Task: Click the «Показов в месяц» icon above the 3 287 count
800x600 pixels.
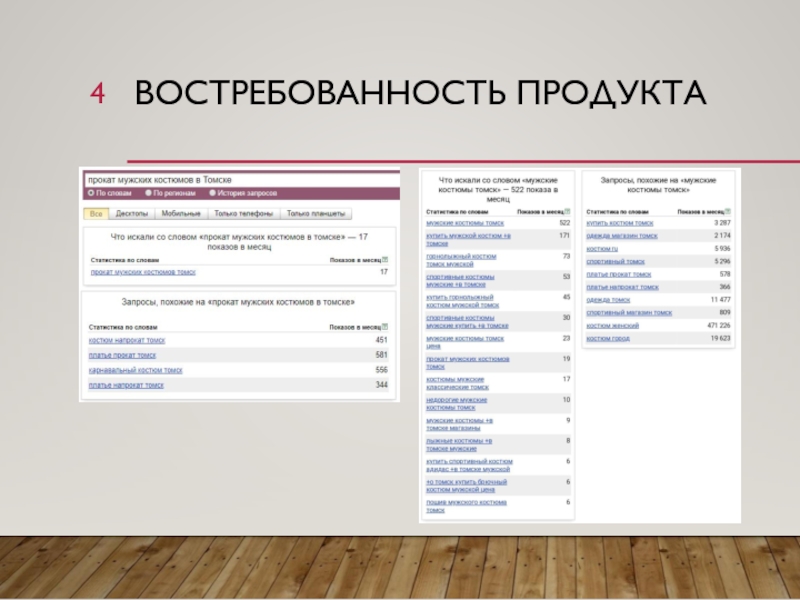Action: pyautogui.click(x=728, y=212)
